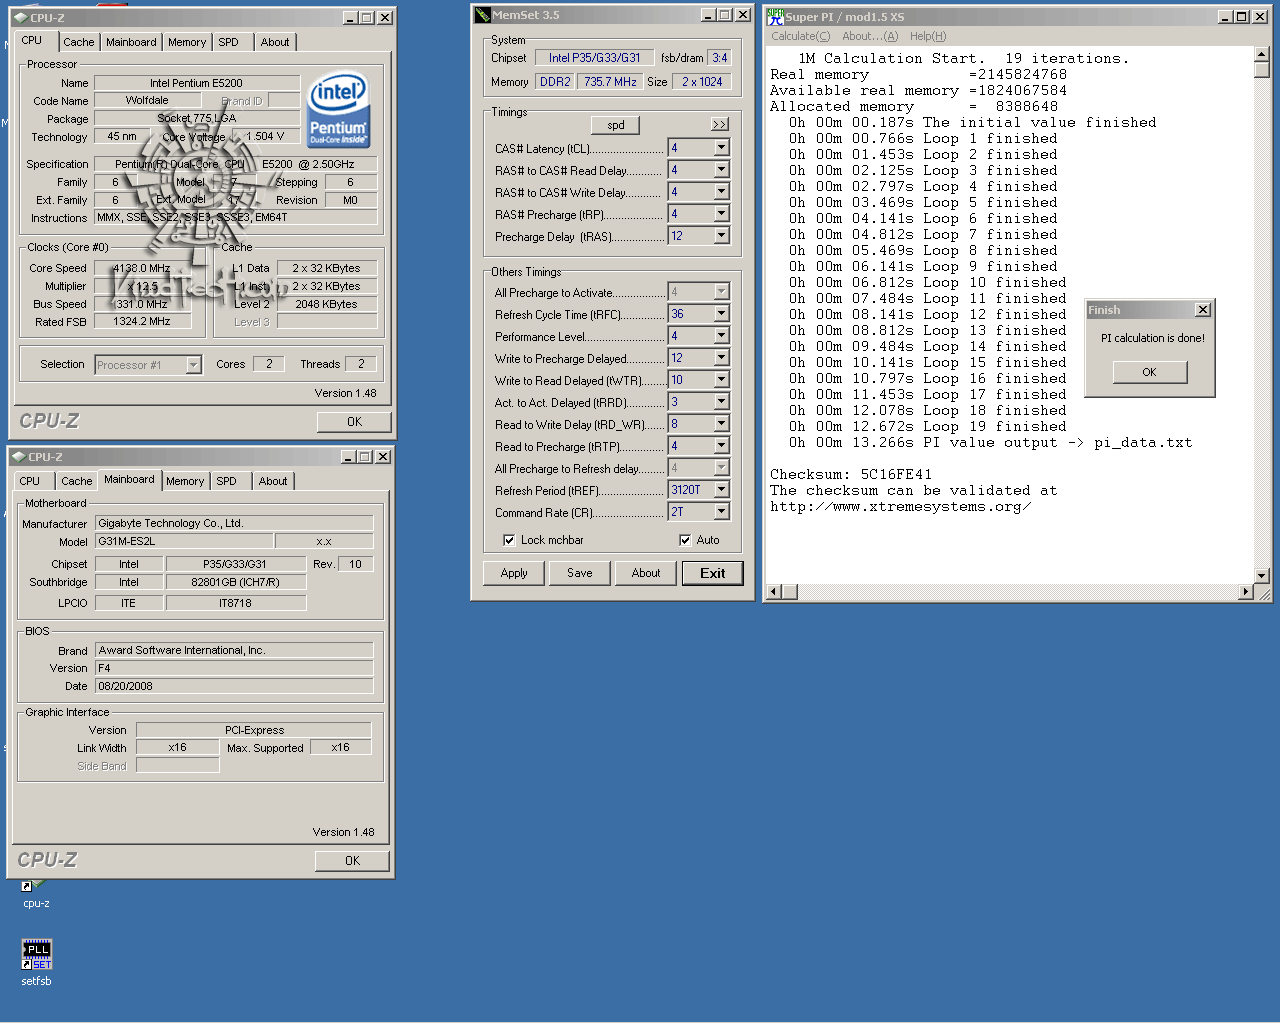Image resolution: width=1280 pixels, height=1024 pixels.
Task: Open About tab in CPU-Z processor window
Action: click(x=275, y=42)
